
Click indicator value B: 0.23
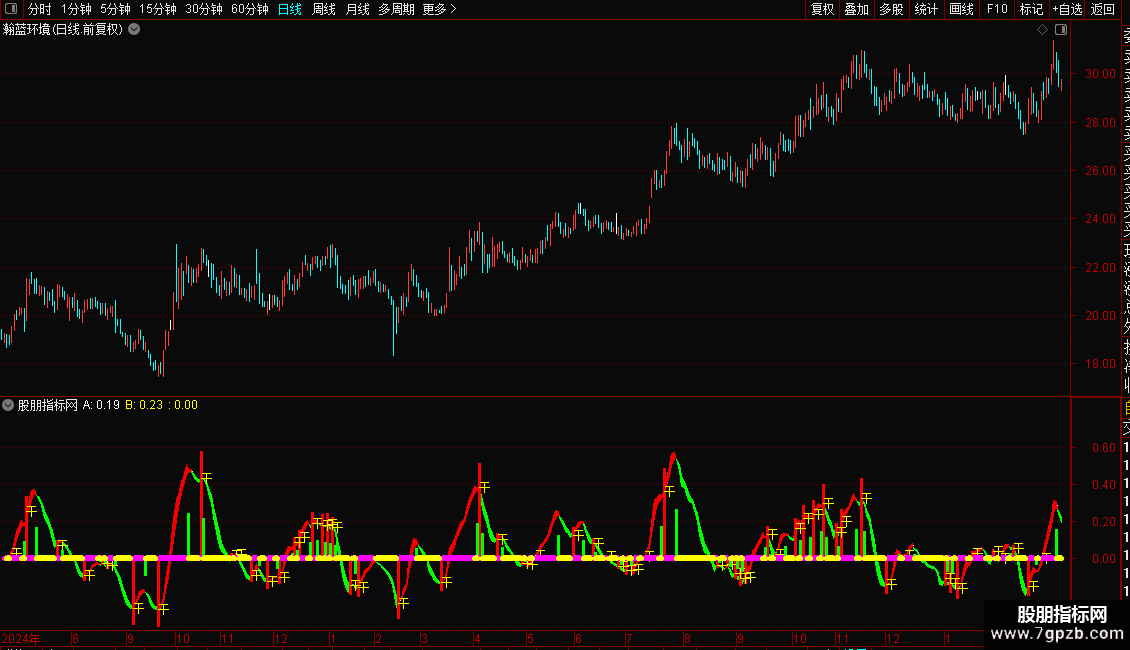(x=144, y=405)
